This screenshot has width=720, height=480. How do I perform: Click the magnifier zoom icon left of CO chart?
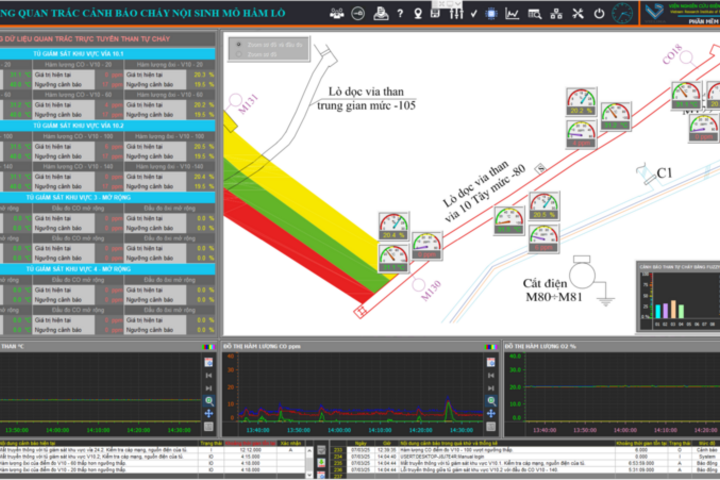[x=210, y=400]
